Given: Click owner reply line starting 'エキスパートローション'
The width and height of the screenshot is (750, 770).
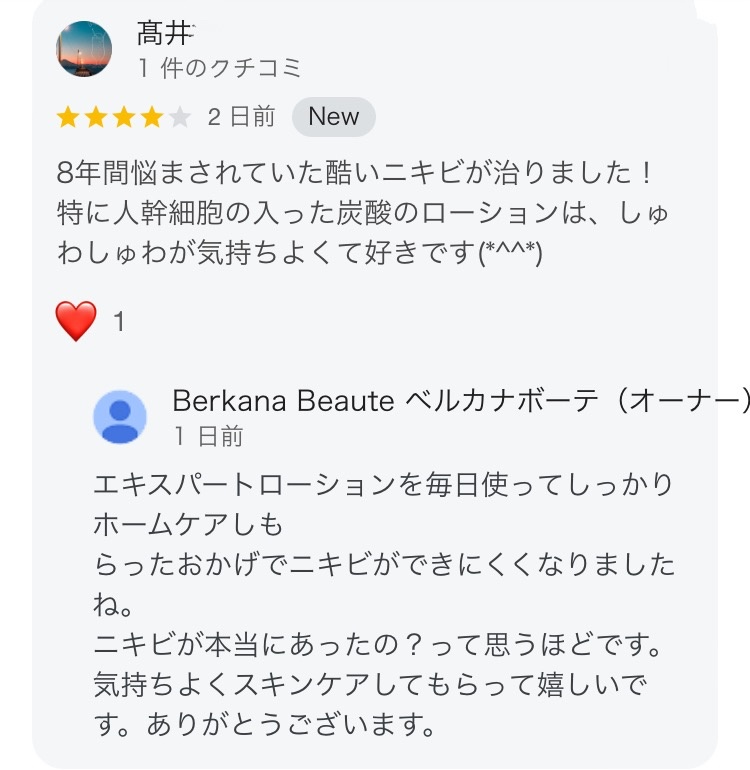Looking at the screenshot, I should coord(383,485).
